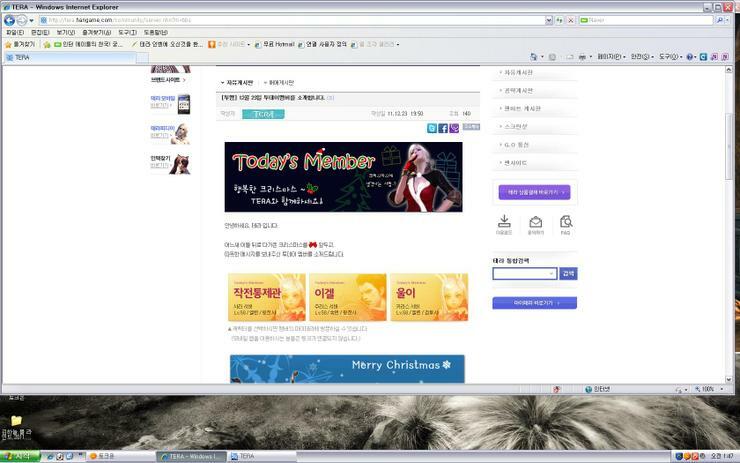
Task: Expand the TERA integrated search combo box
Action: 551,273
